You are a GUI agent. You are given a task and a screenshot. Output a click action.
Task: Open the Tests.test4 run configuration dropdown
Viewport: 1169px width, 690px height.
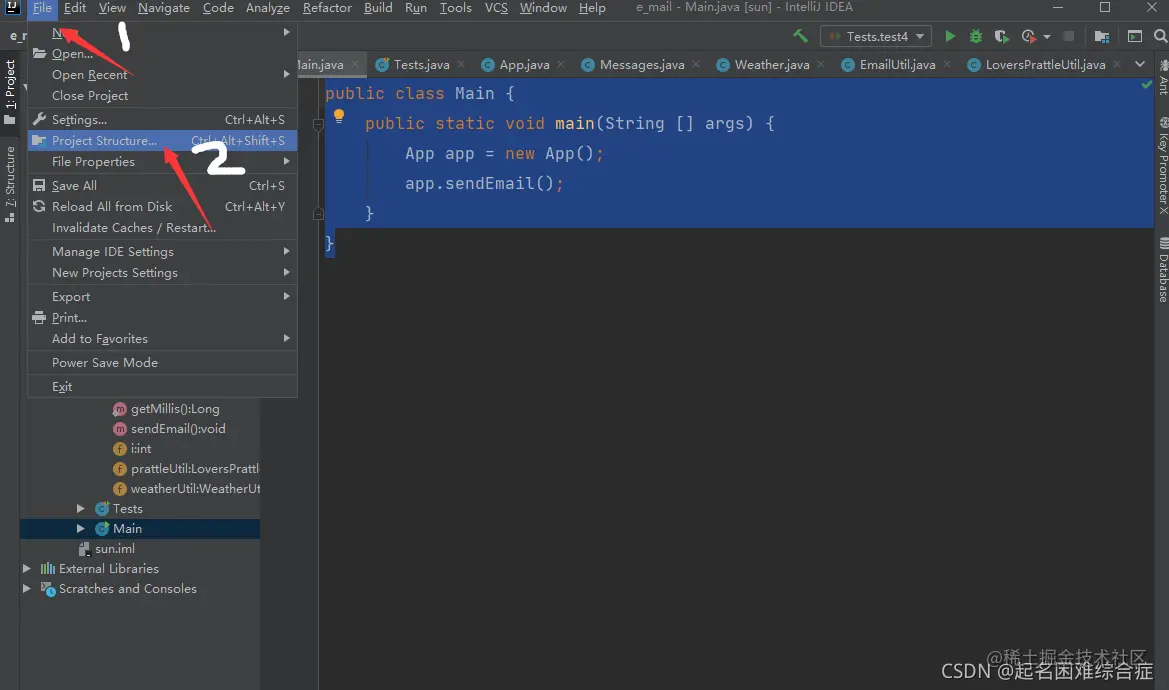[877, 36]
